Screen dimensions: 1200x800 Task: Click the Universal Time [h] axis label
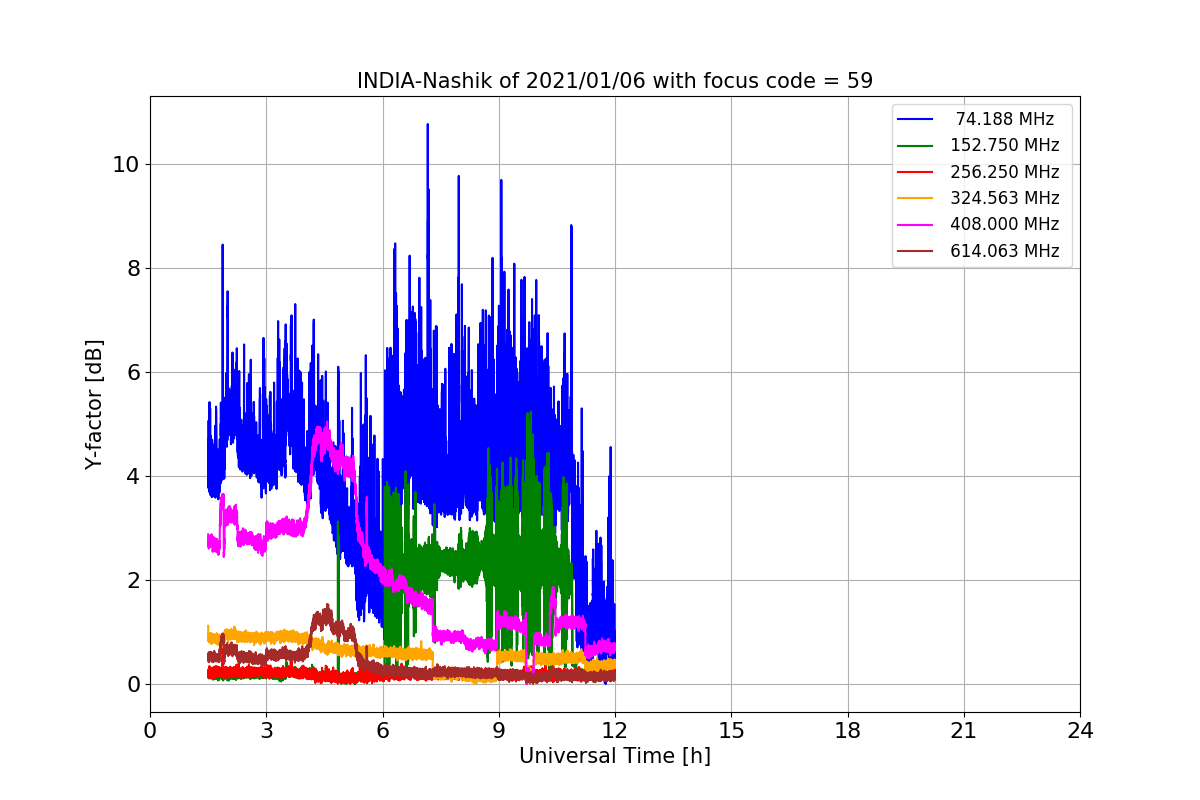(x=615, y=757)
